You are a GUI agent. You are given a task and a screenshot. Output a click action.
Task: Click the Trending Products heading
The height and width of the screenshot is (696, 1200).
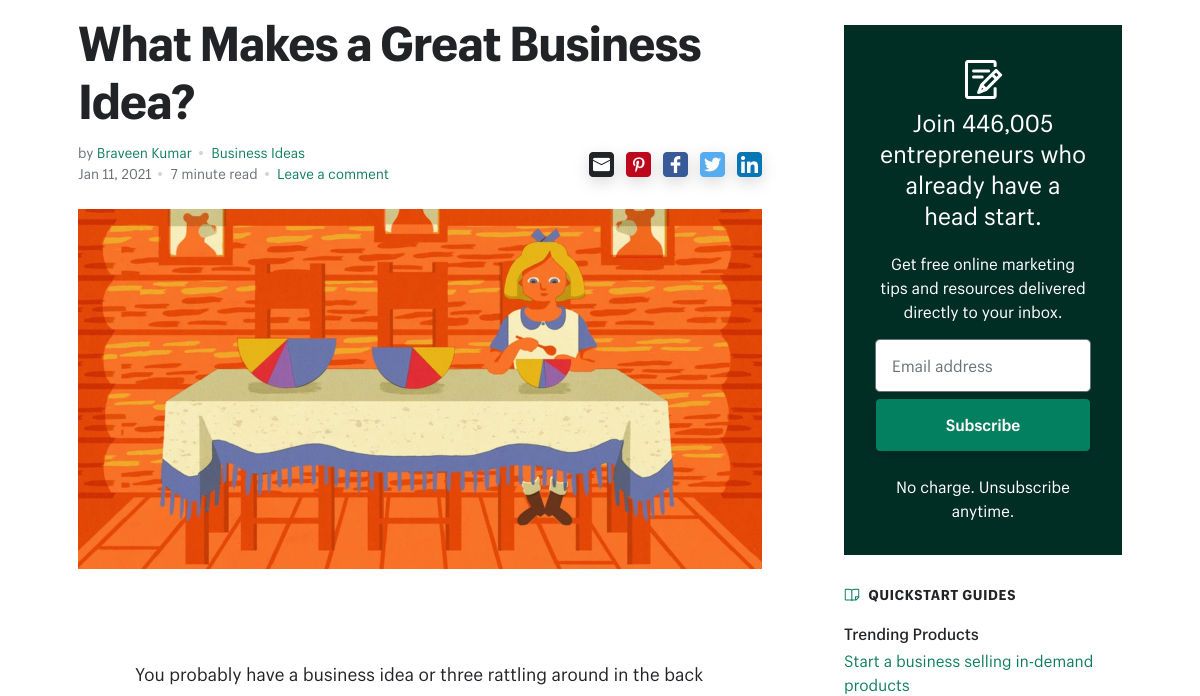[911, 634]
